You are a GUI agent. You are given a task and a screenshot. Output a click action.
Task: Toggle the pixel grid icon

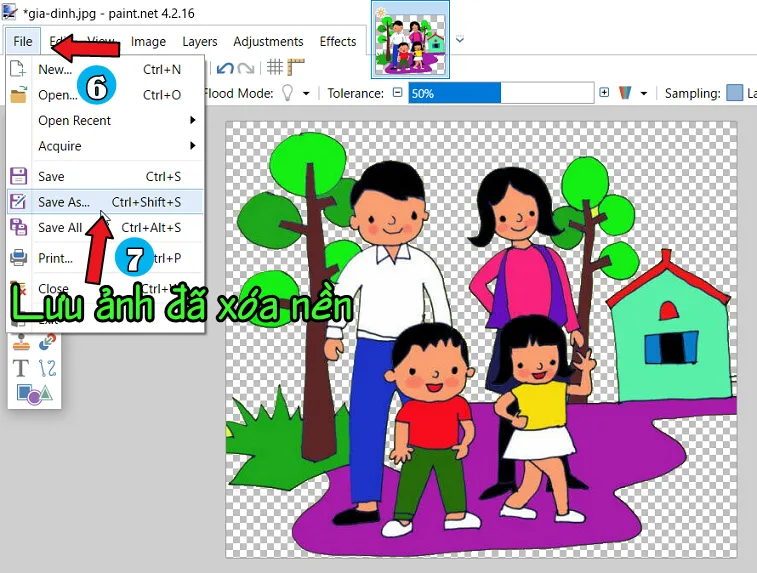[x=275, y=67]
